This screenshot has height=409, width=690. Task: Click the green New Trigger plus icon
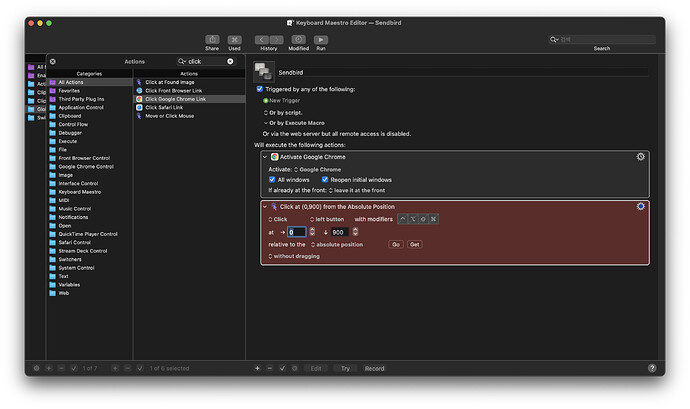(x=265, y=101)
